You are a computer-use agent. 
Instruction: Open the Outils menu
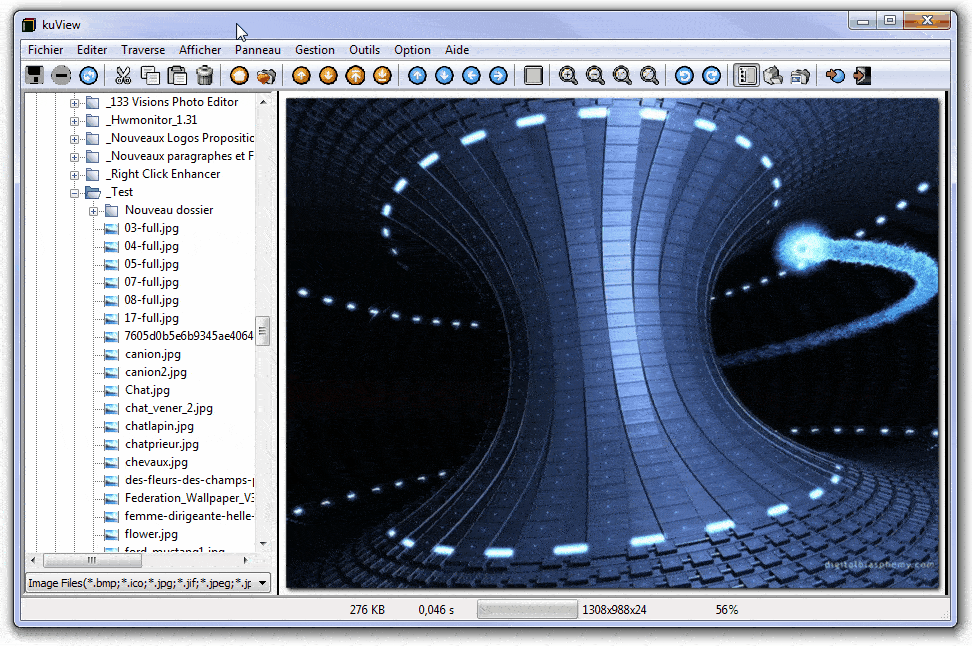pos(364,50)
